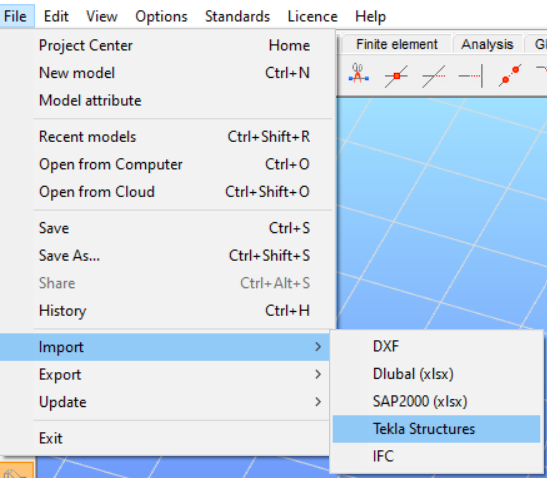Click the orange icon at bottom-left corner
This screenshot has height=478, width=547.
tap(17, 470)
